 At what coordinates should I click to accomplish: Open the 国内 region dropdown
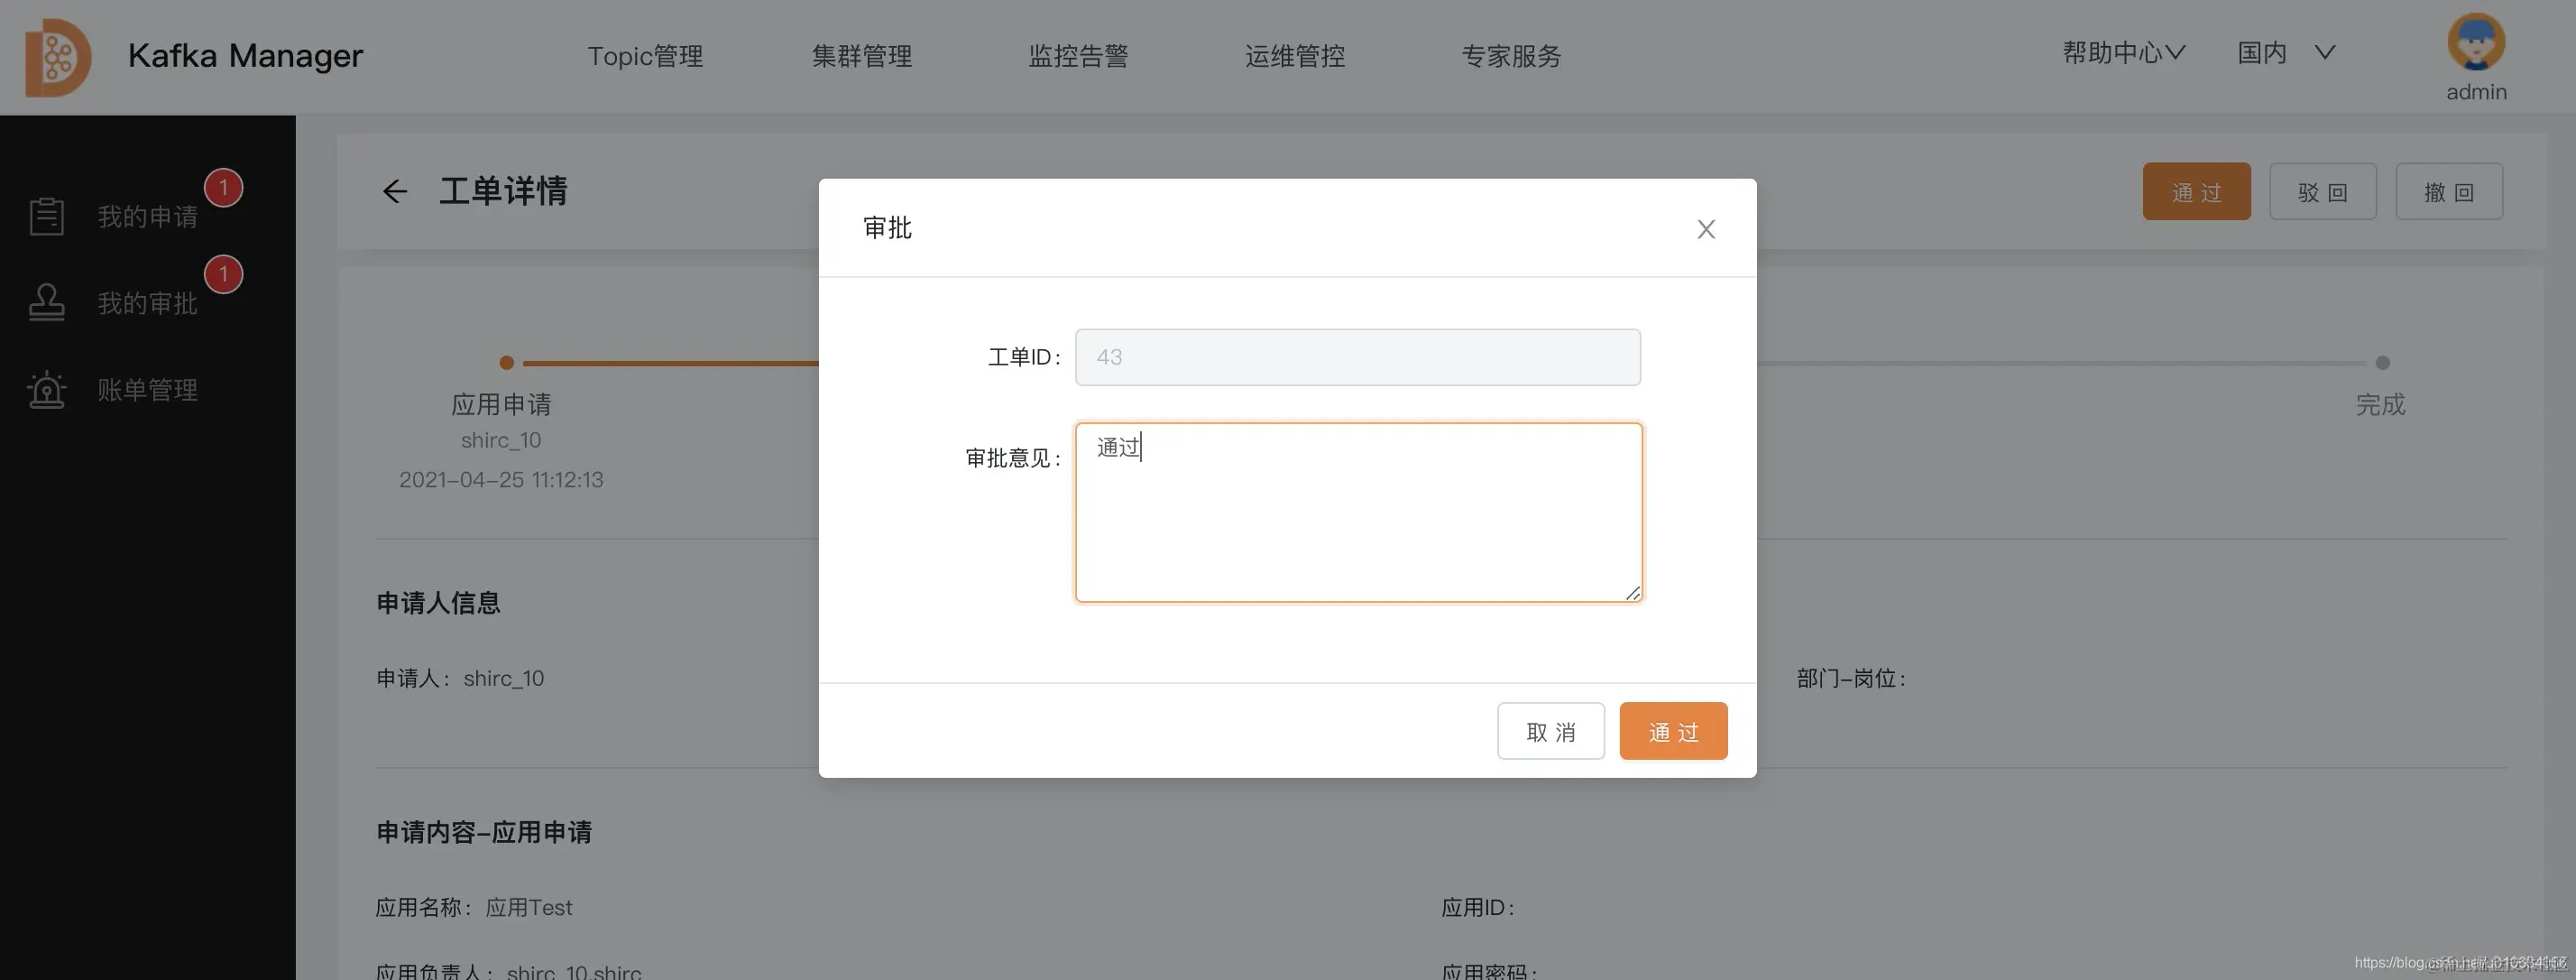[x=2286, y=52]
